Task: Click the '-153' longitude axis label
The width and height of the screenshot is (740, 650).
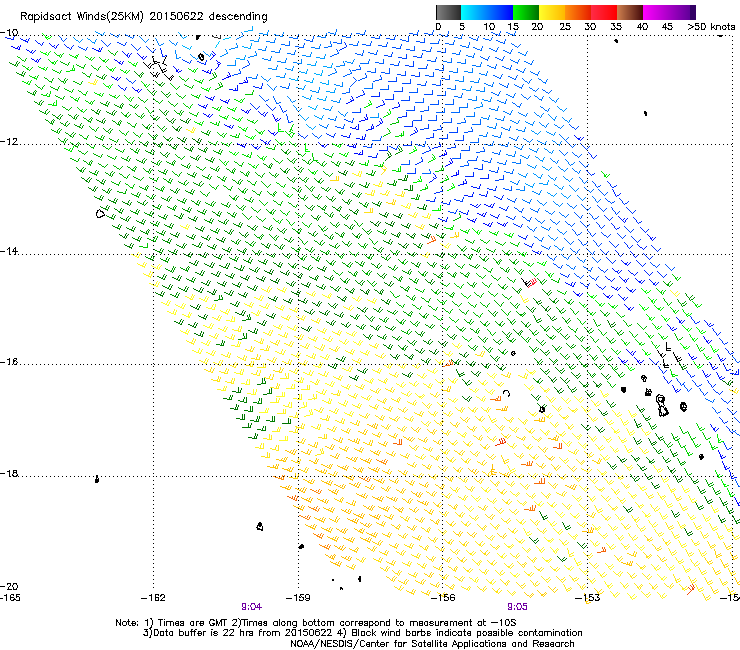Action: 588,598
